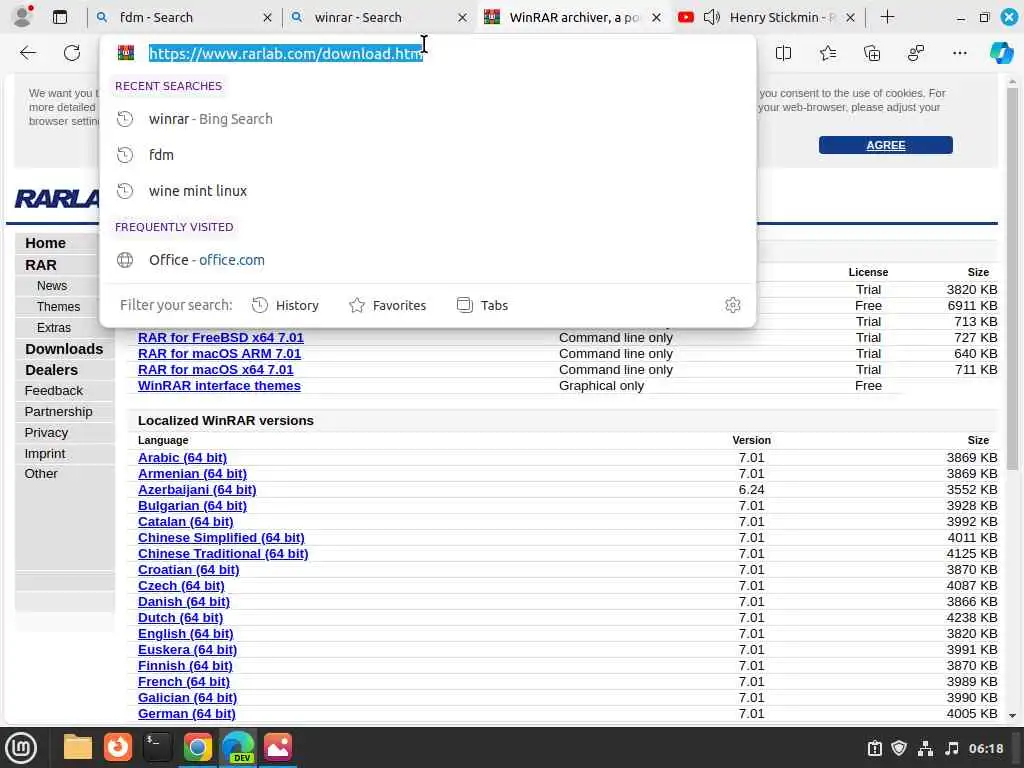Click the WinRAR site icon in address bar
This screenshot has height=768, width=1024.
click(x=126, y=53)
